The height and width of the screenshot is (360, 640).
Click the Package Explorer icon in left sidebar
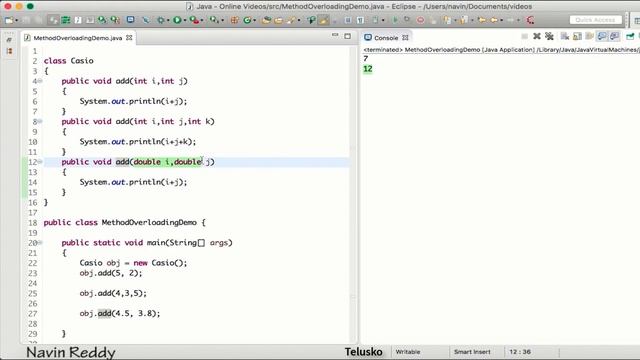9,51
